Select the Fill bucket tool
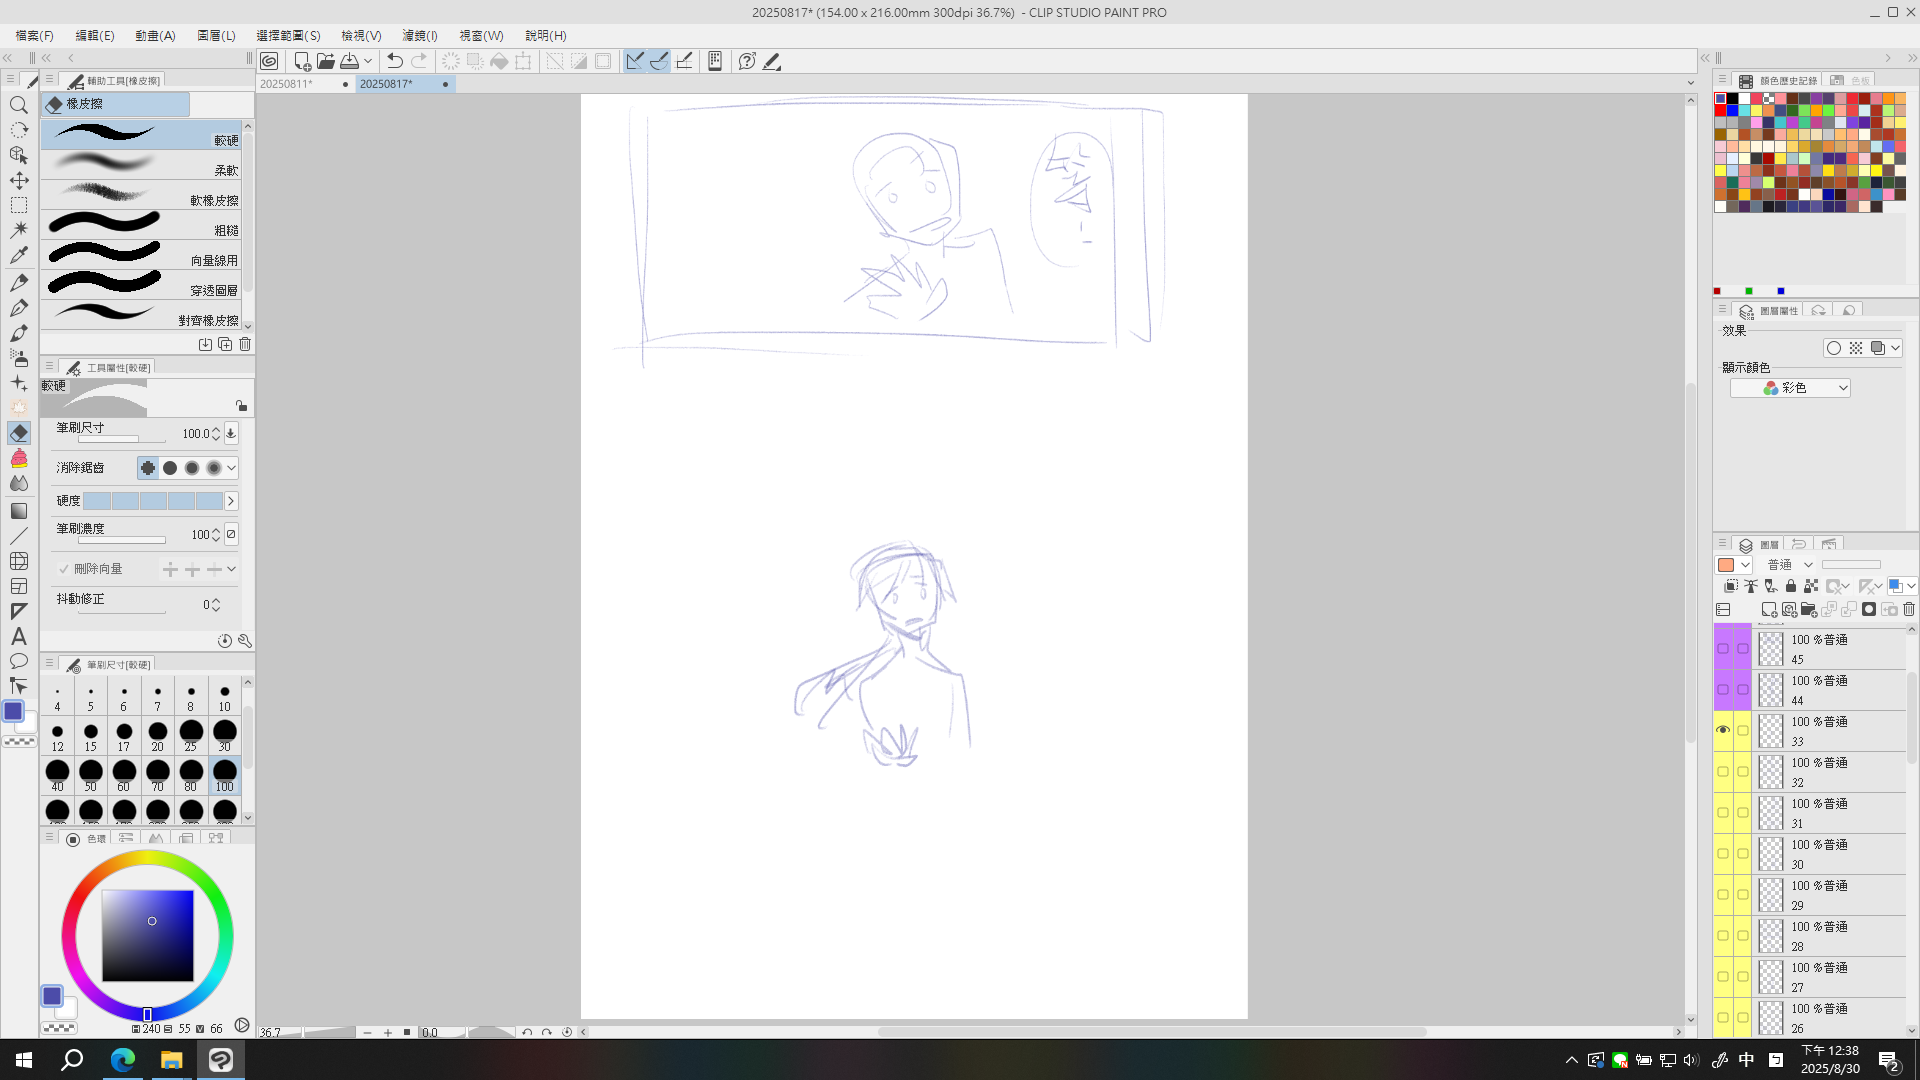 18,458
